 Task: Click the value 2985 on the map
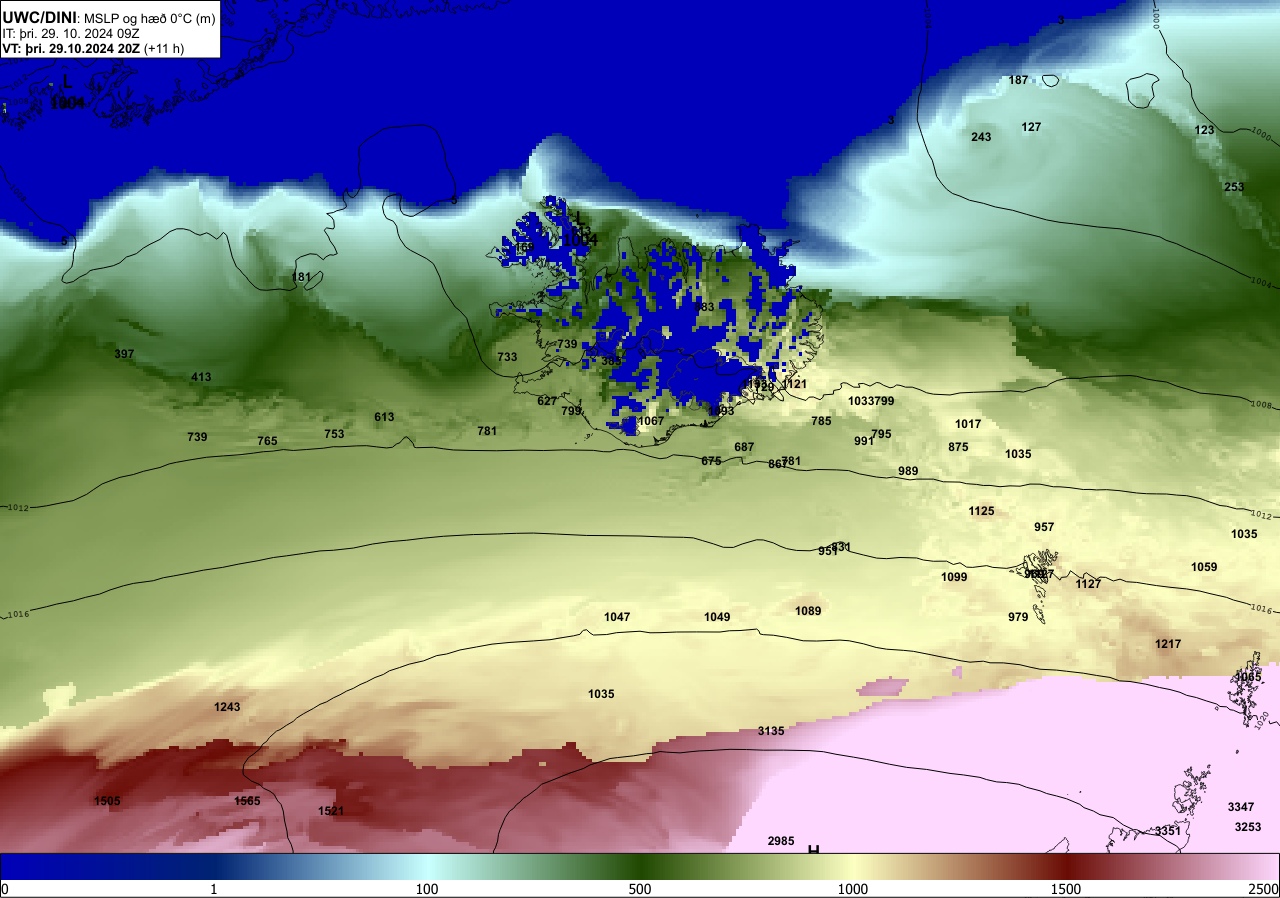click(x=781, y=841)
